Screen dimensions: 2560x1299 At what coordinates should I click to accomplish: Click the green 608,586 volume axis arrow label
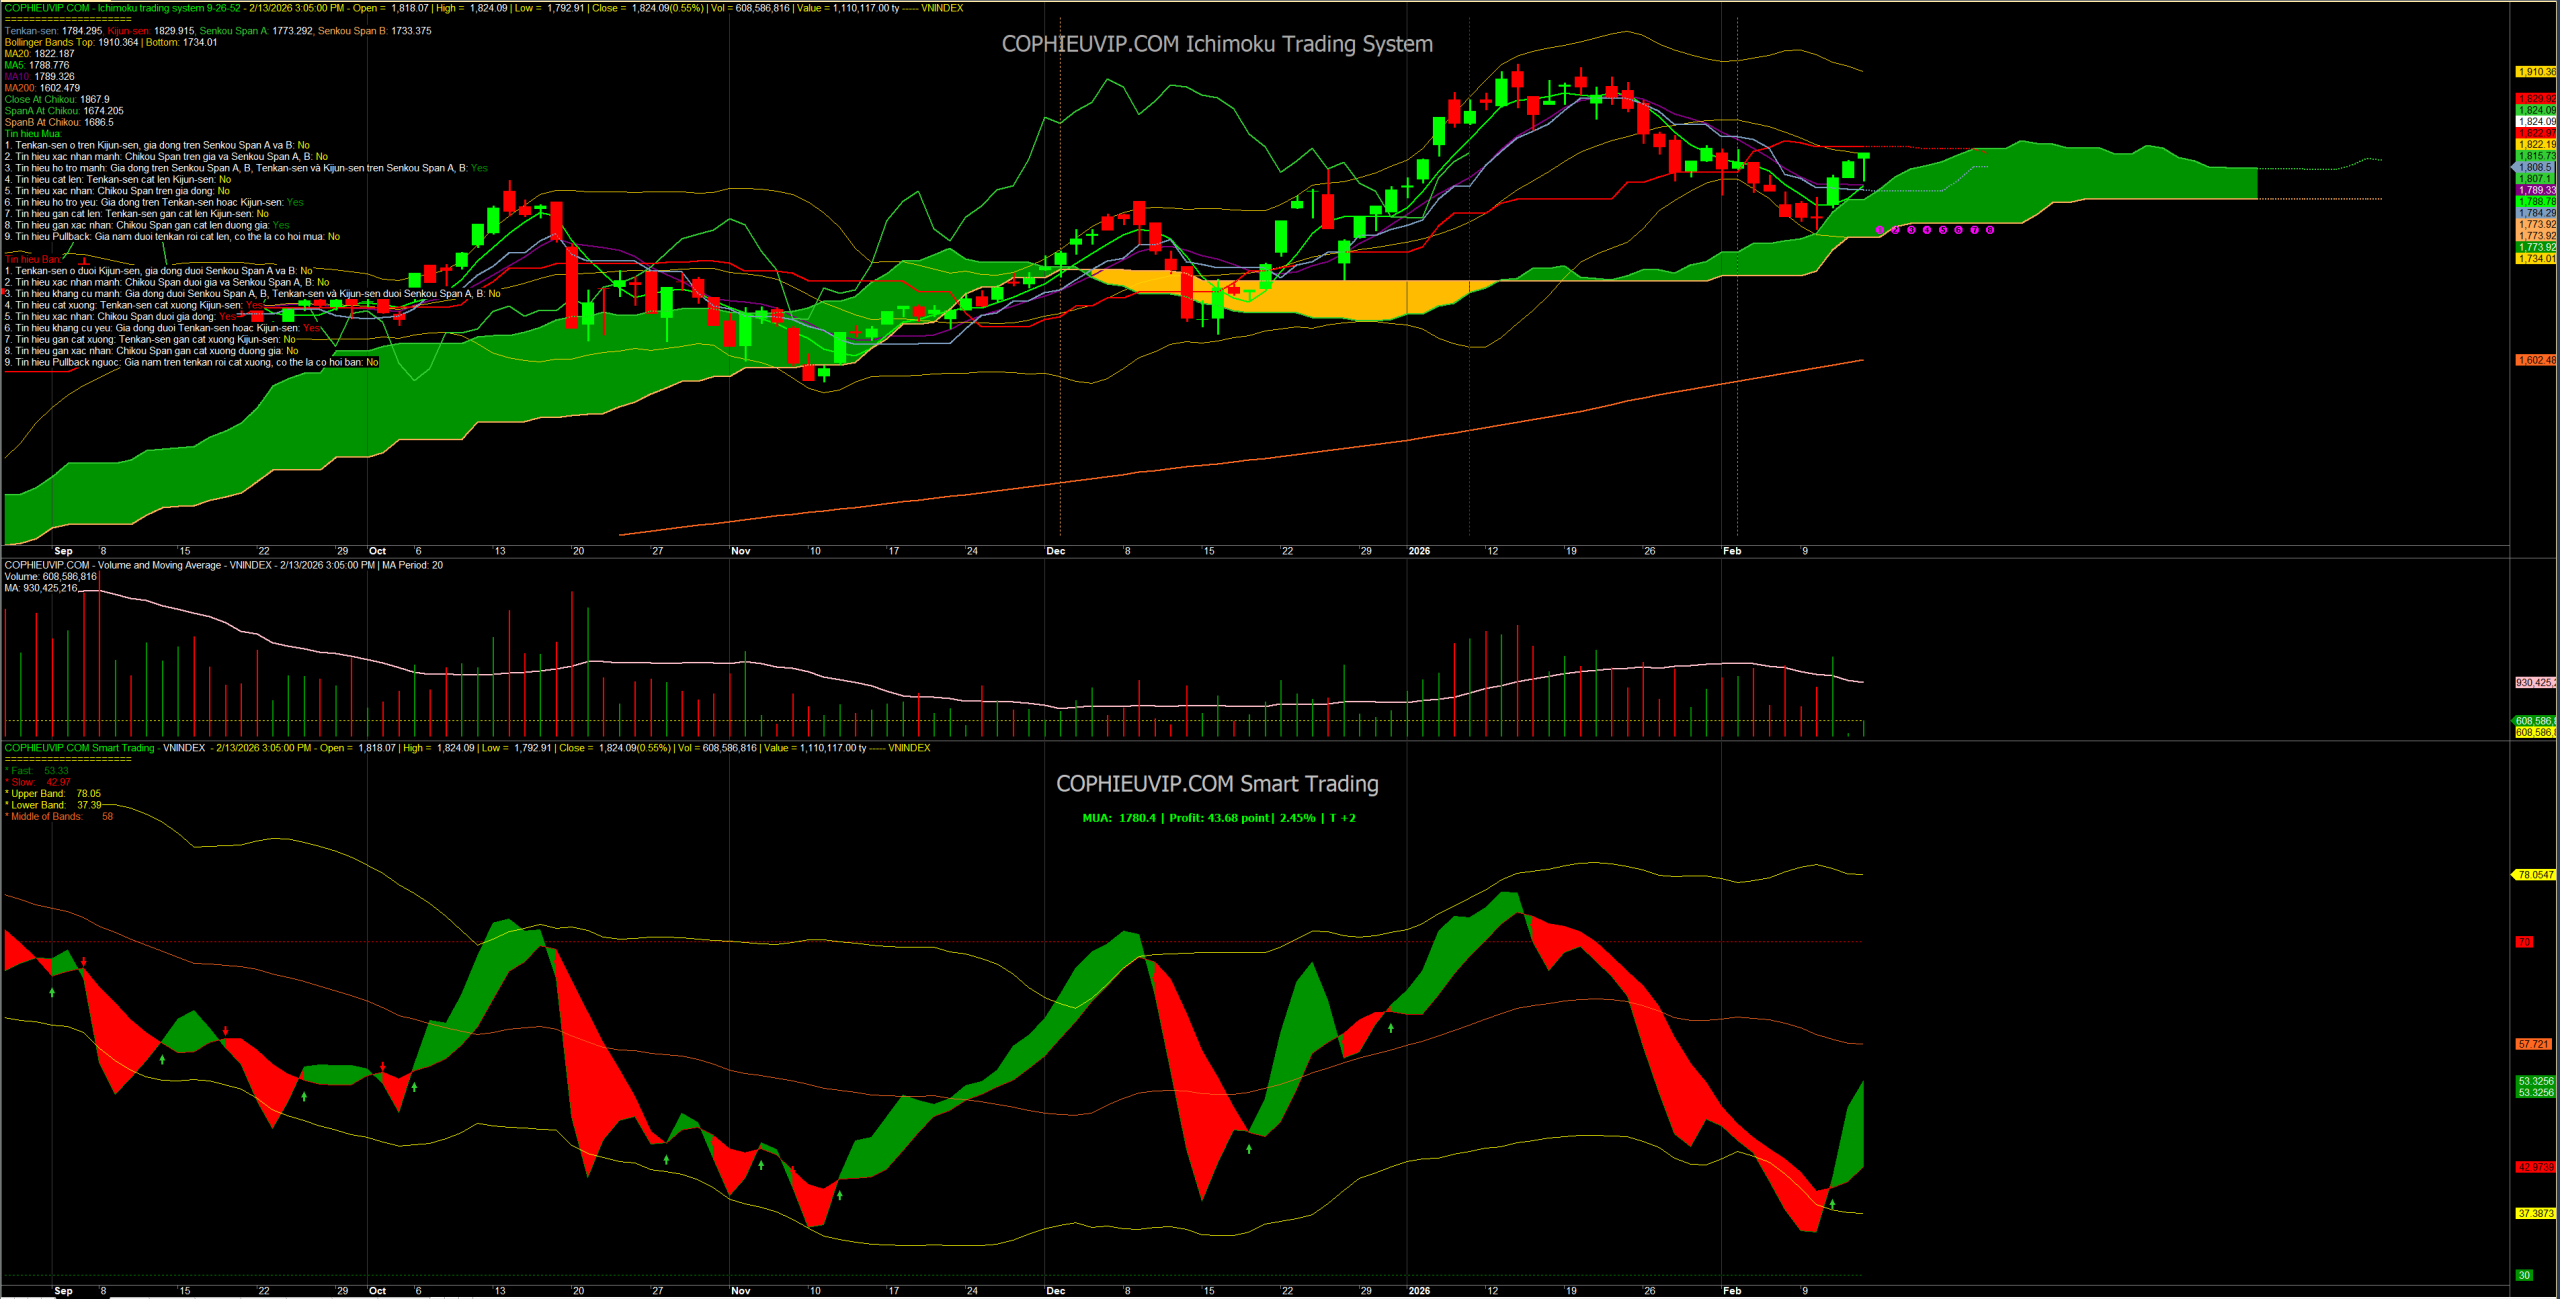(x=2533, y=721)
